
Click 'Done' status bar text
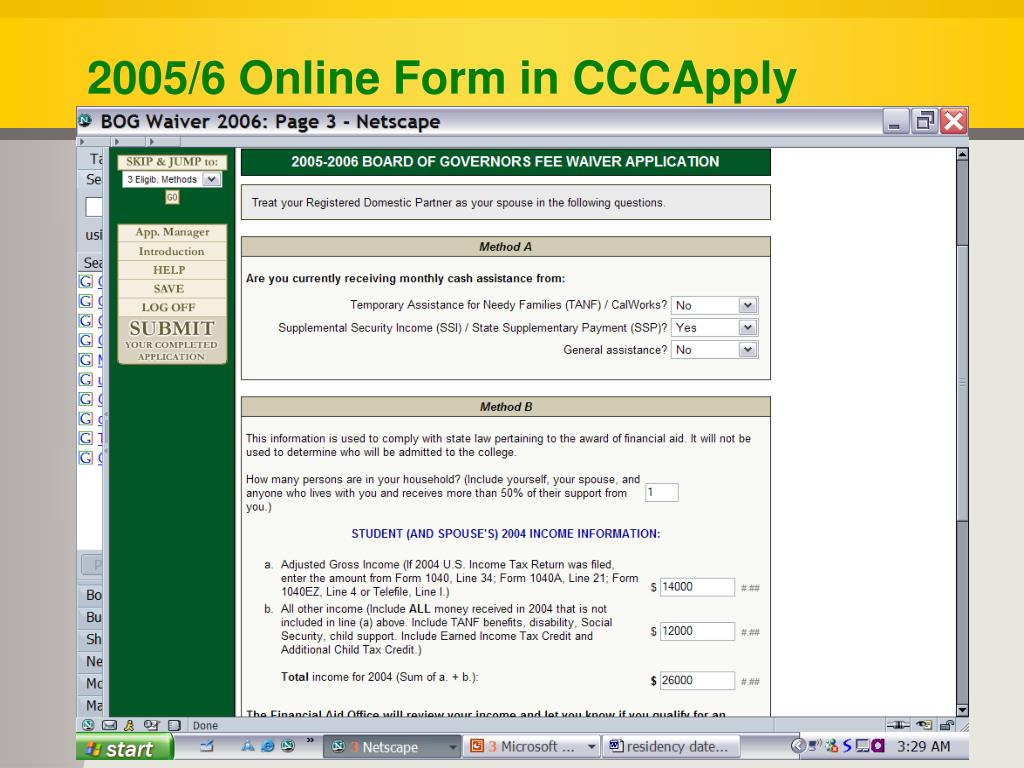205,726
